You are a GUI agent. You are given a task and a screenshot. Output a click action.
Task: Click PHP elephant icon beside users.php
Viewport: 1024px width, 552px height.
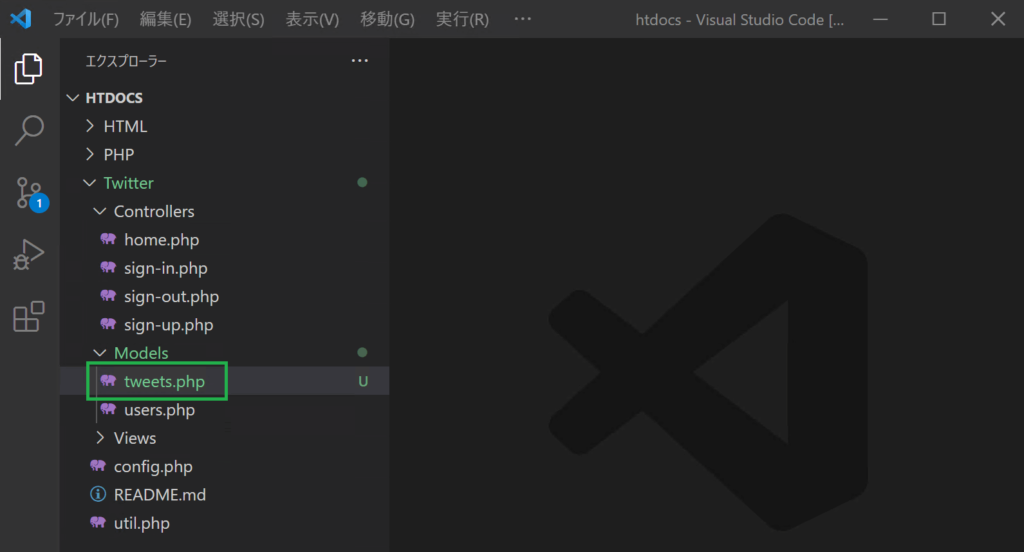point(108,409)
